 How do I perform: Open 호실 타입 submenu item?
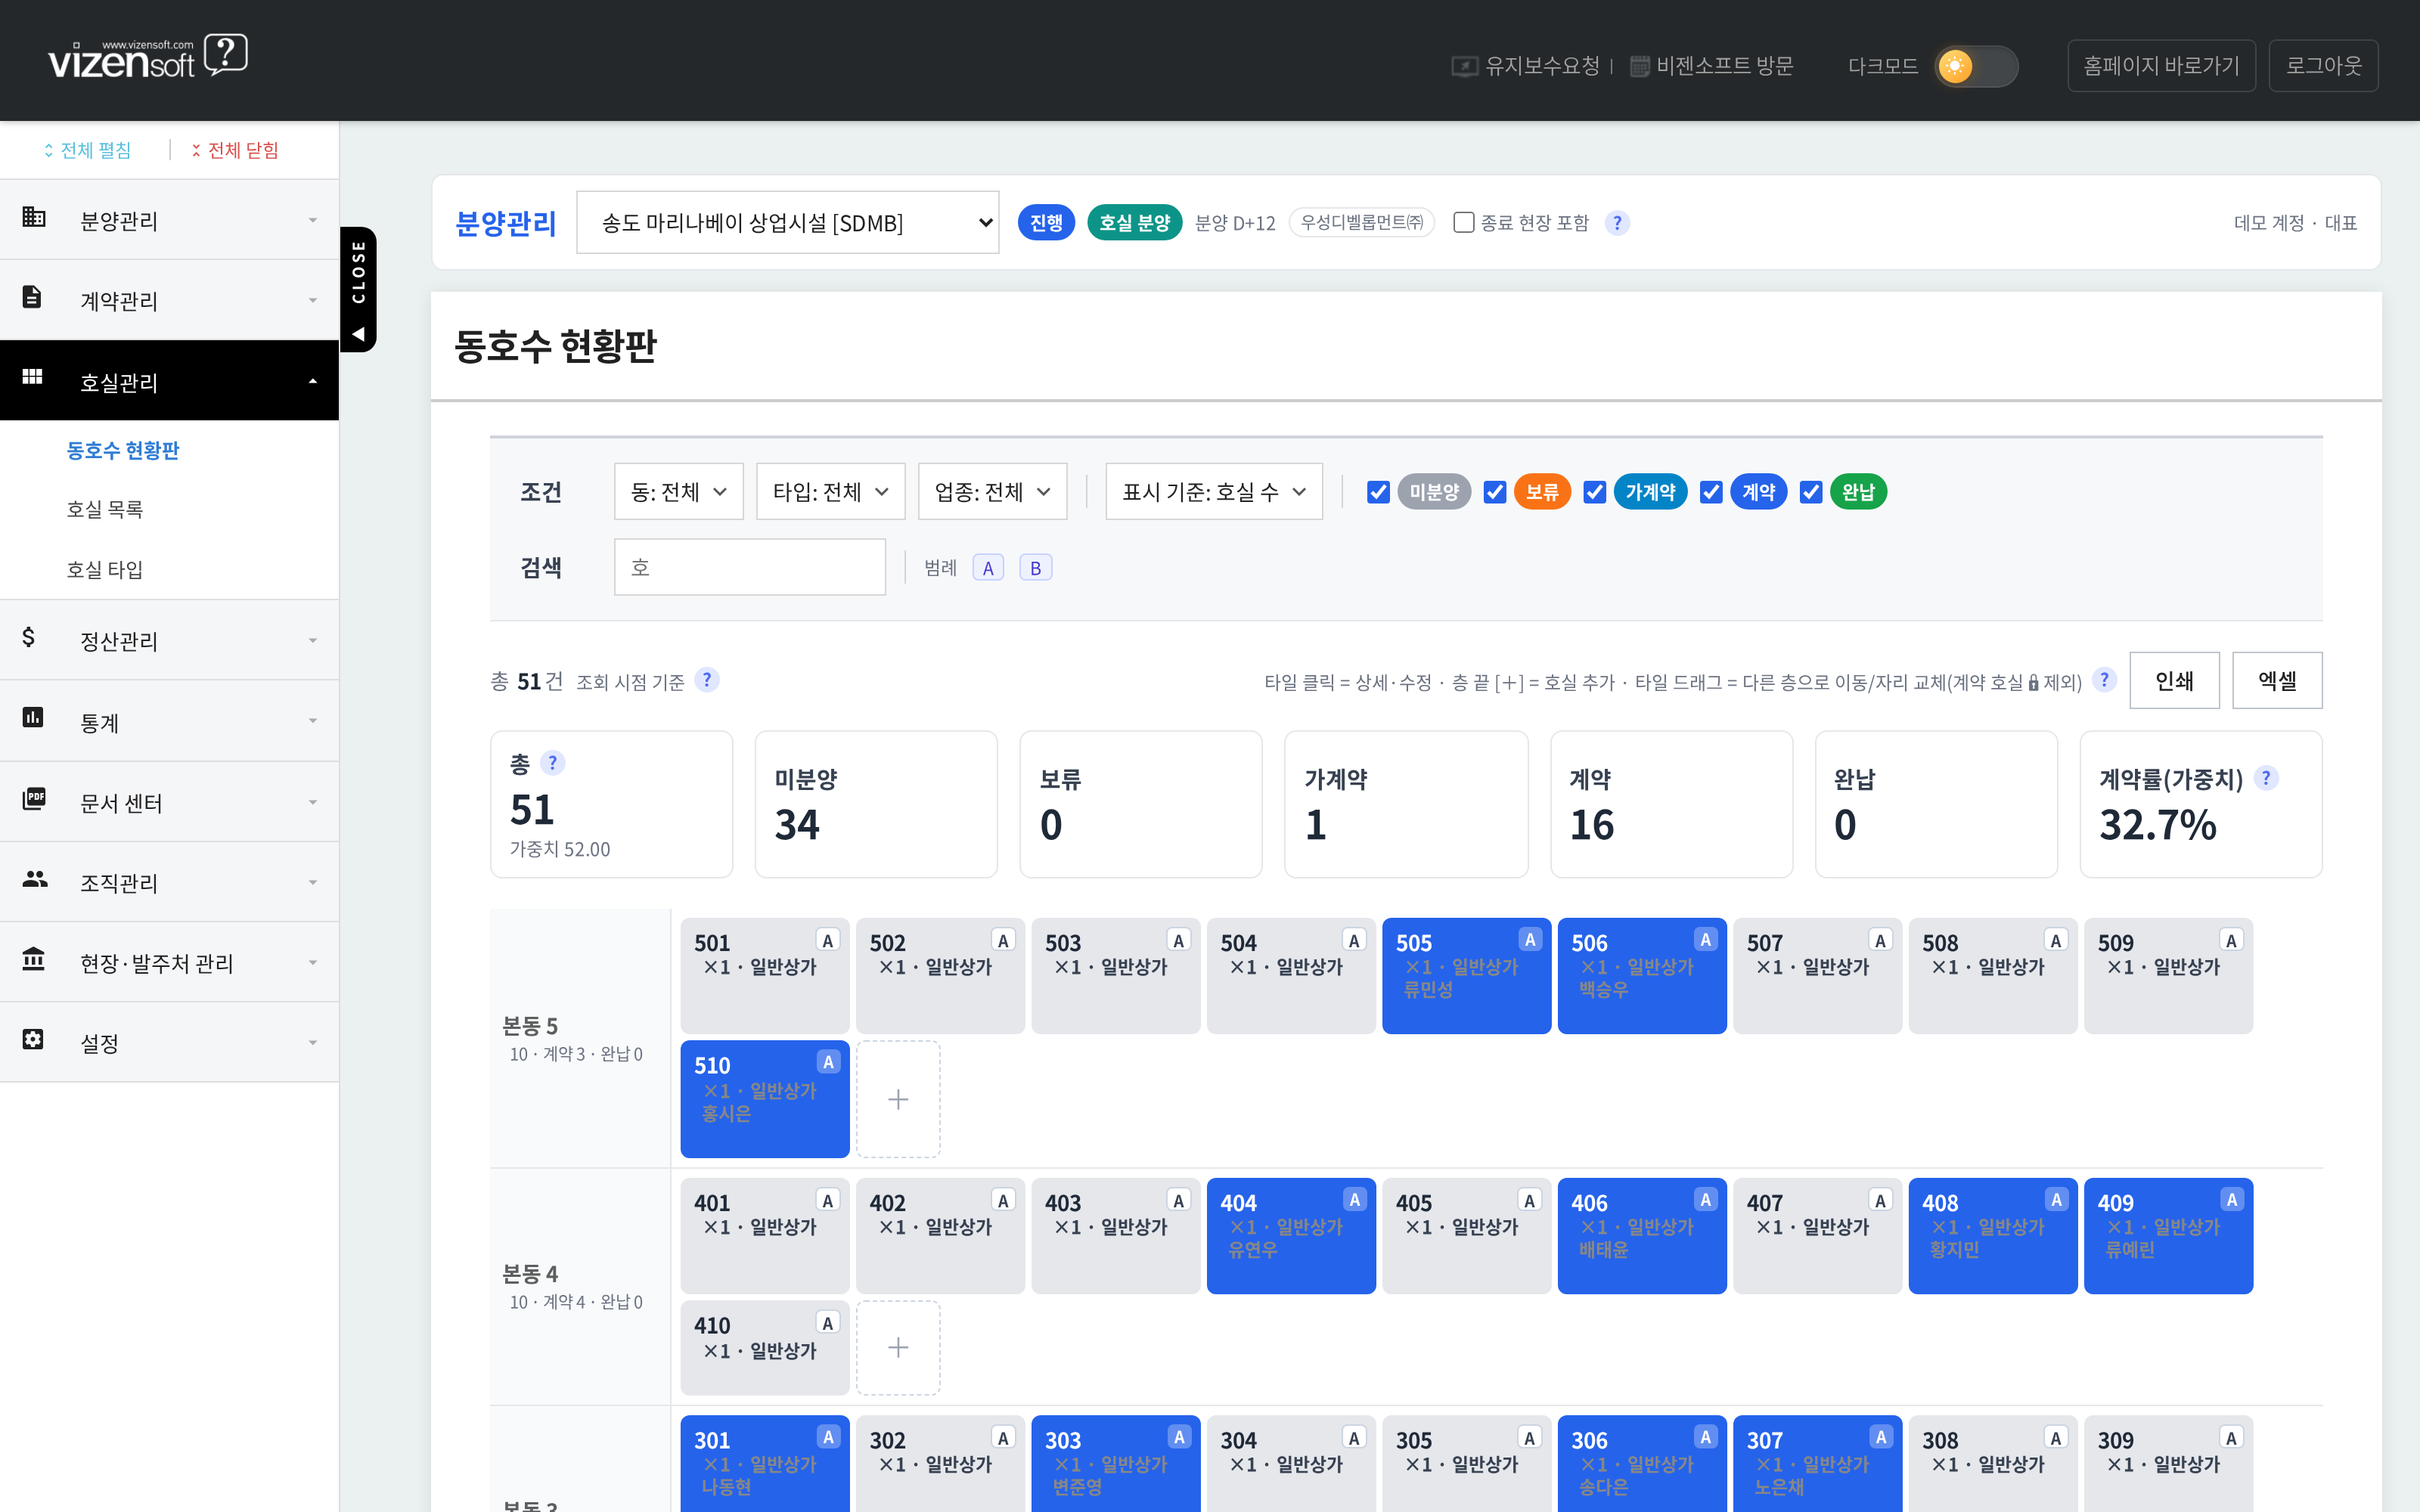tap(105, 569)
